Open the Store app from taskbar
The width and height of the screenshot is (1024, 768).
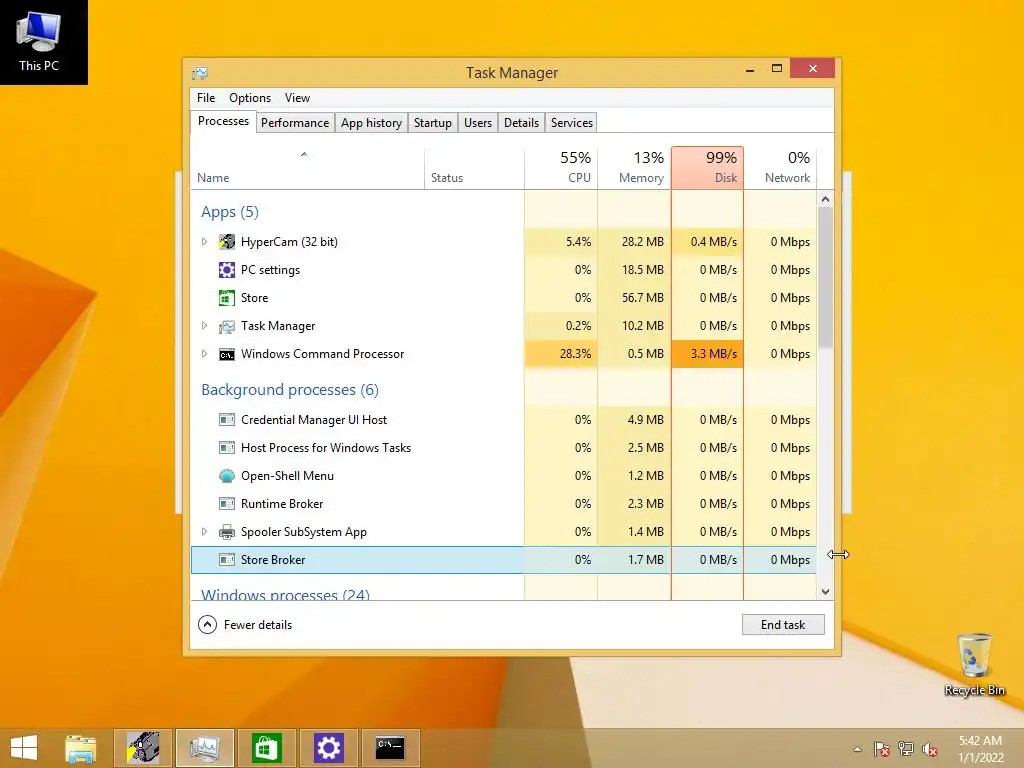[266, 747]
